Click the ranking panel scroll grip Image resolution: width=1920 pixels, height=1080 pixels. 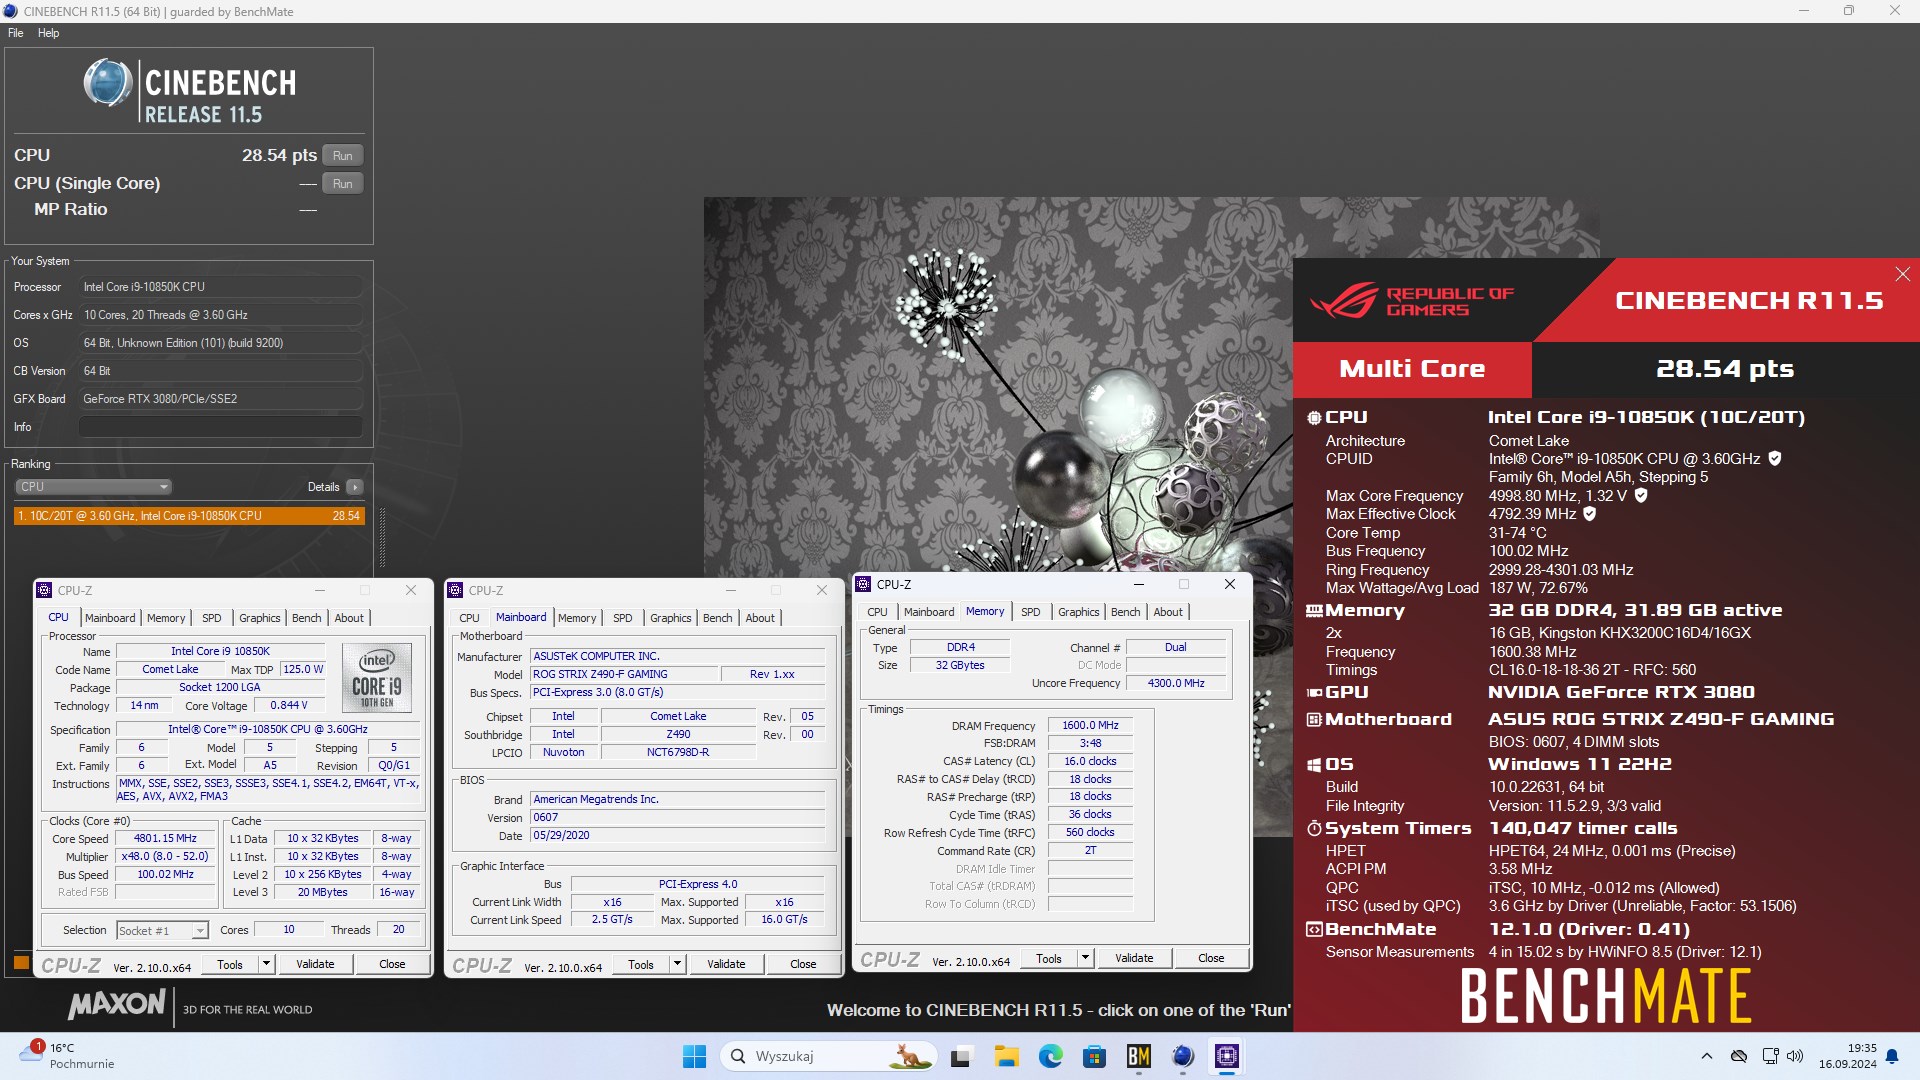coord(382,538)
